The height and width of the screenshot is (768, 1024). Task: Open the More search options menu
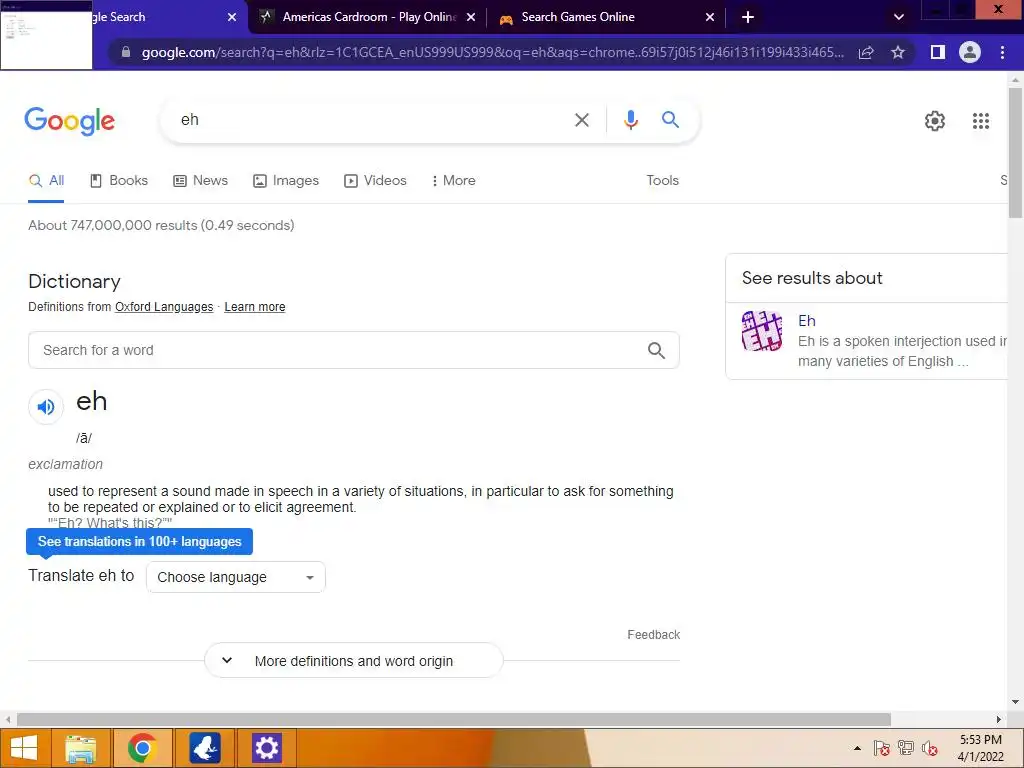453,181
